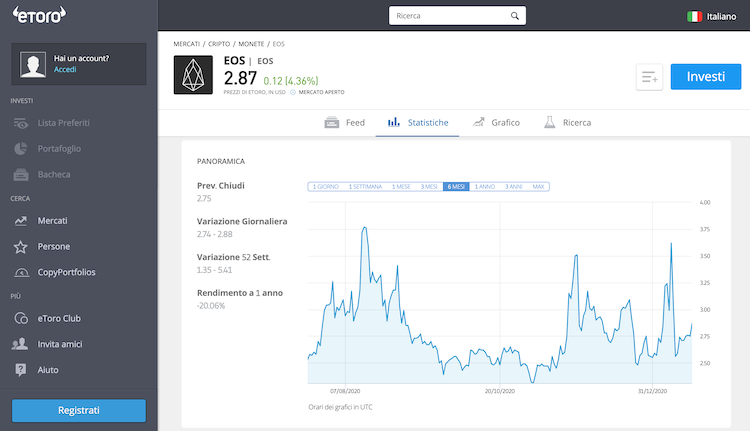The height and width of the screenshot is (431, 750).
Task: Click the Italian flag icon
Action: 694,16
